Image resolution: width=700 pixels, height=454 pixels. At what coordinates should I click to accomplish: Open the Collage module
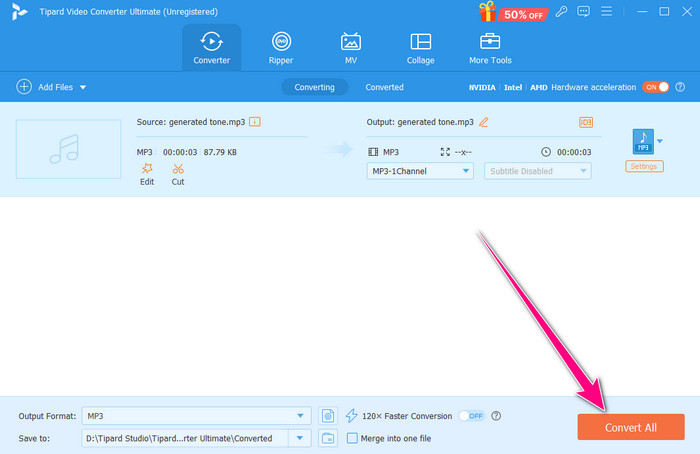click(420, 47)
